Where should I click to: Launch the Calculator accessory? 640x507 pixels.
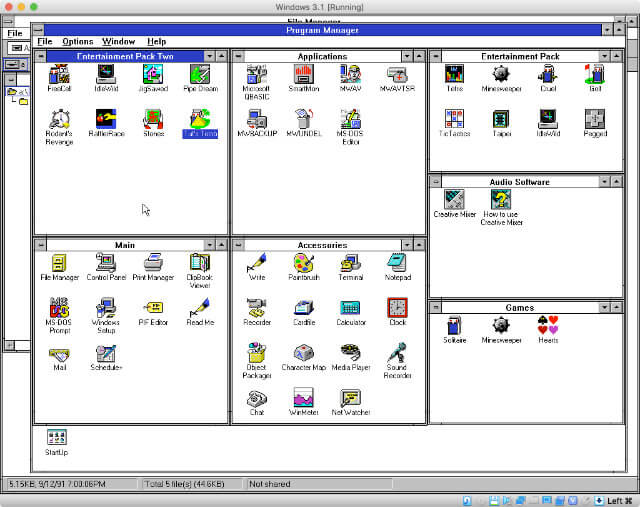coord(351,308)
